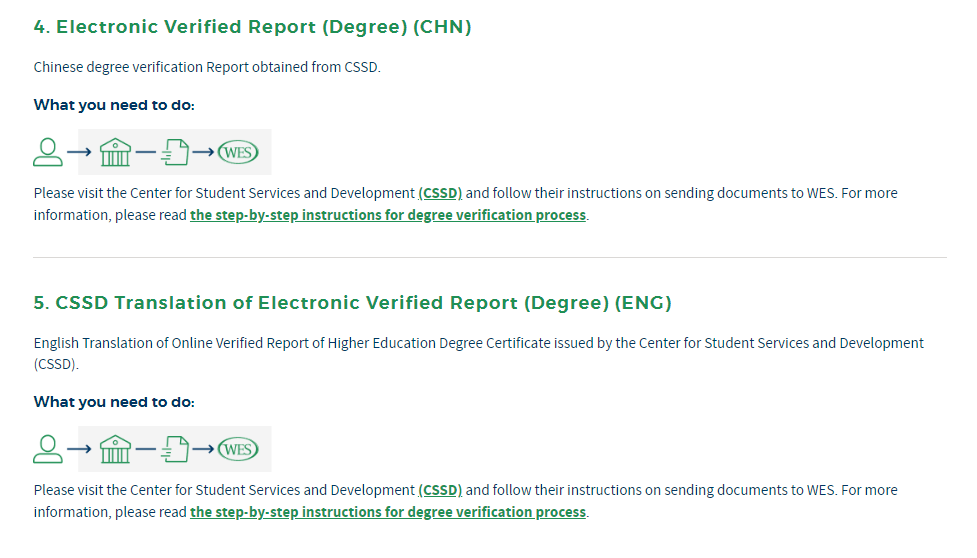Click the WES logo icon in section 4

[x=238, y=152]
